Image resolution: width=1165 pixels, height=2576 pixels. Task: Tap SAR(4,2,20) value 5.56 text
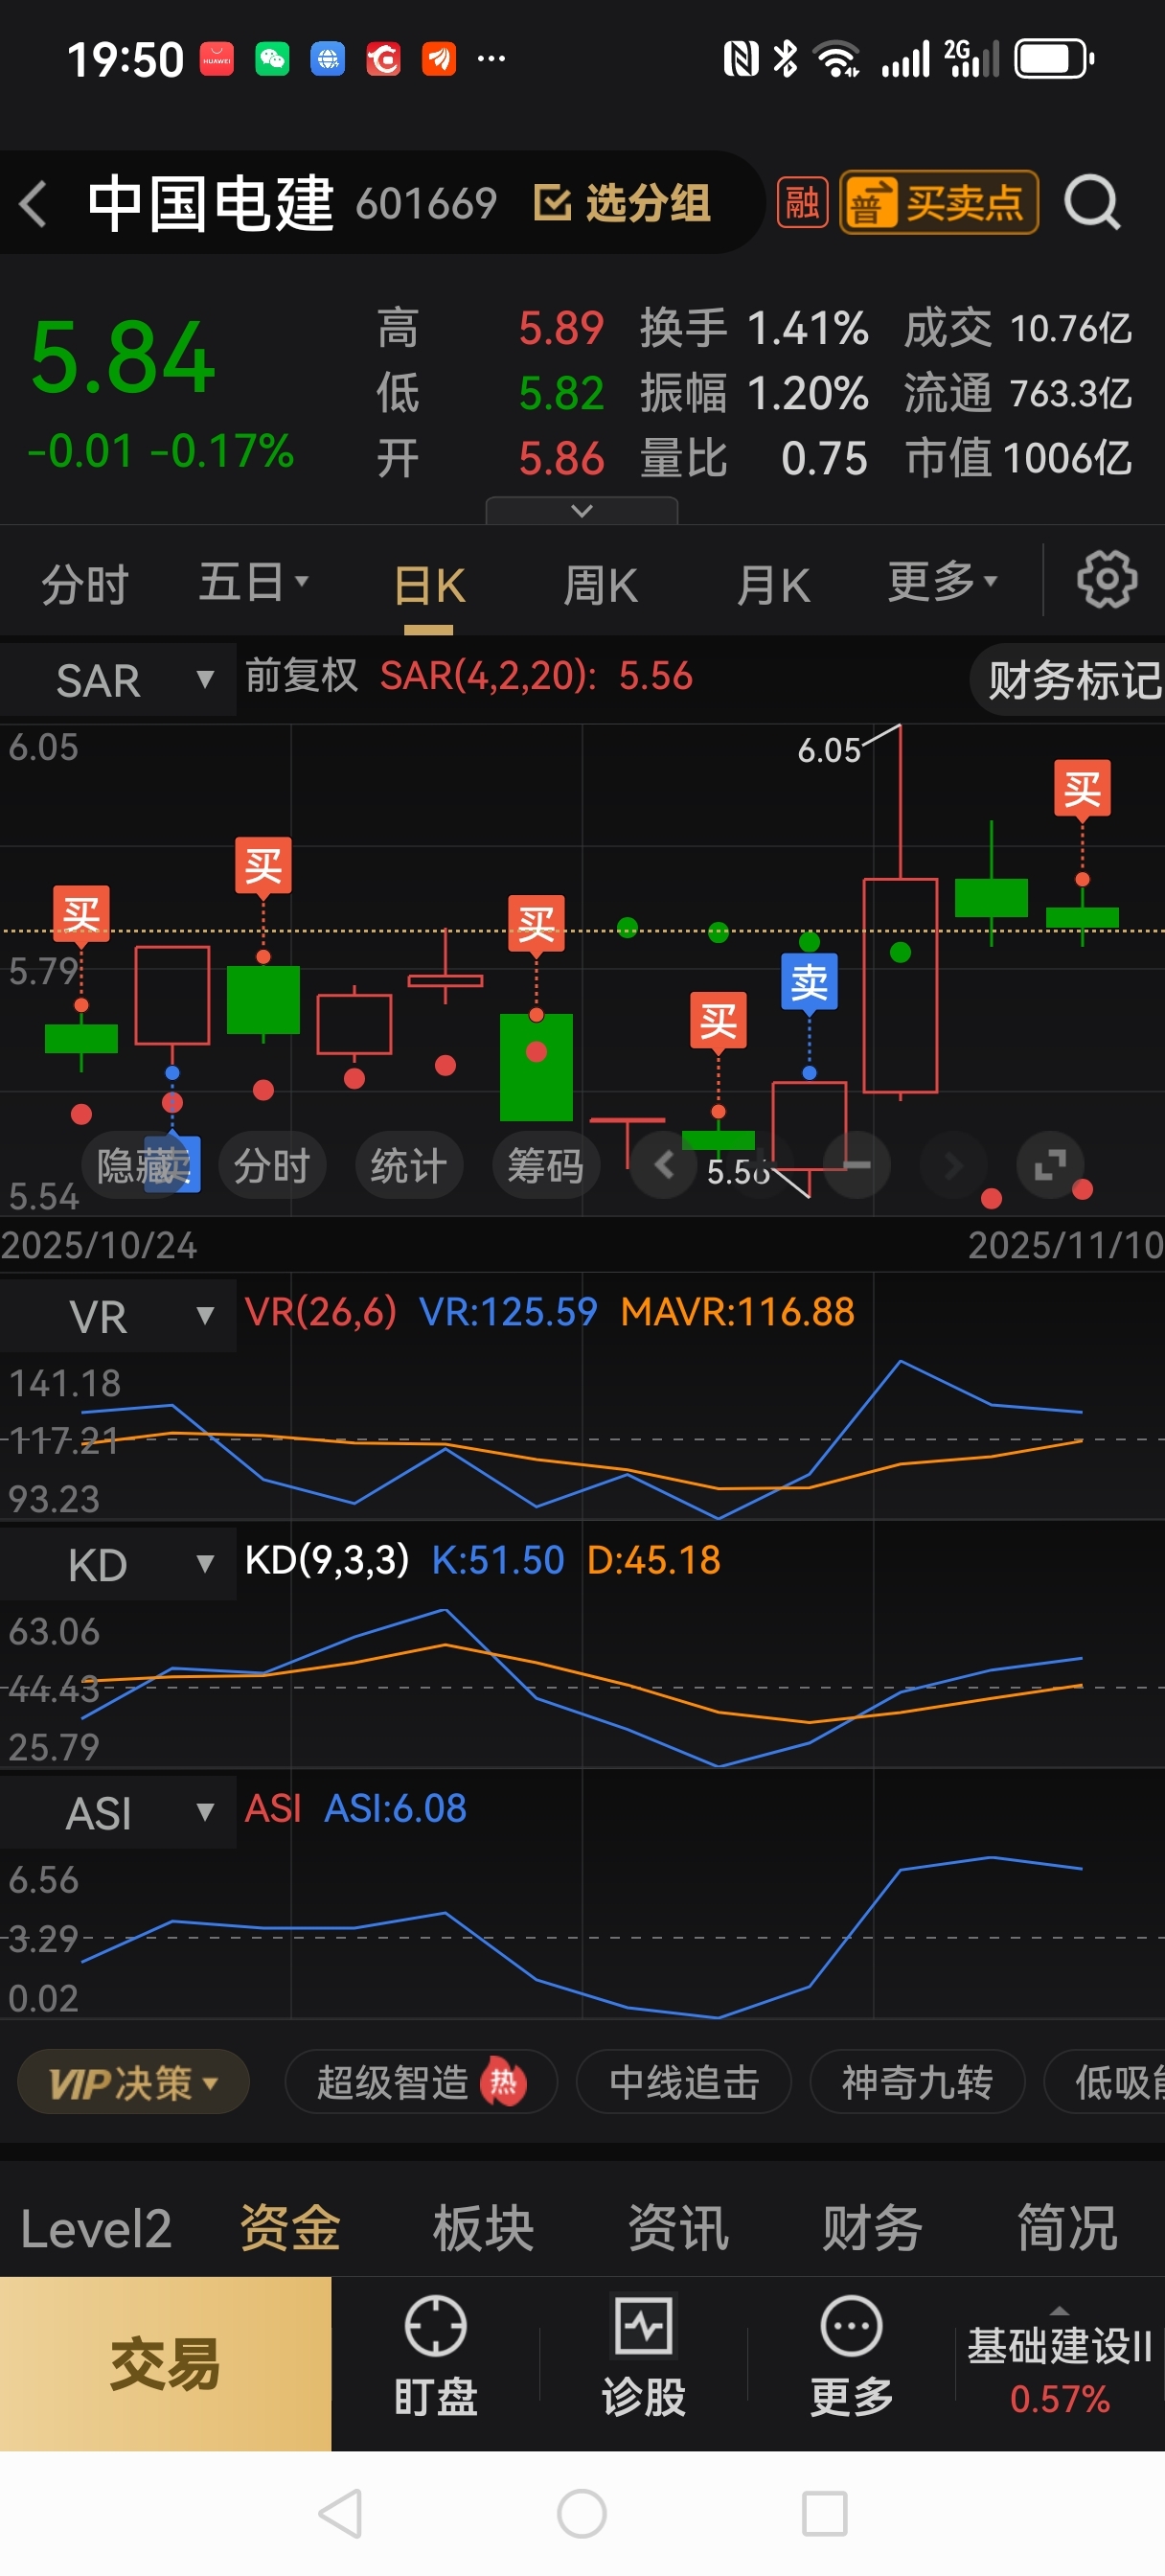click(x=536, y=676)
